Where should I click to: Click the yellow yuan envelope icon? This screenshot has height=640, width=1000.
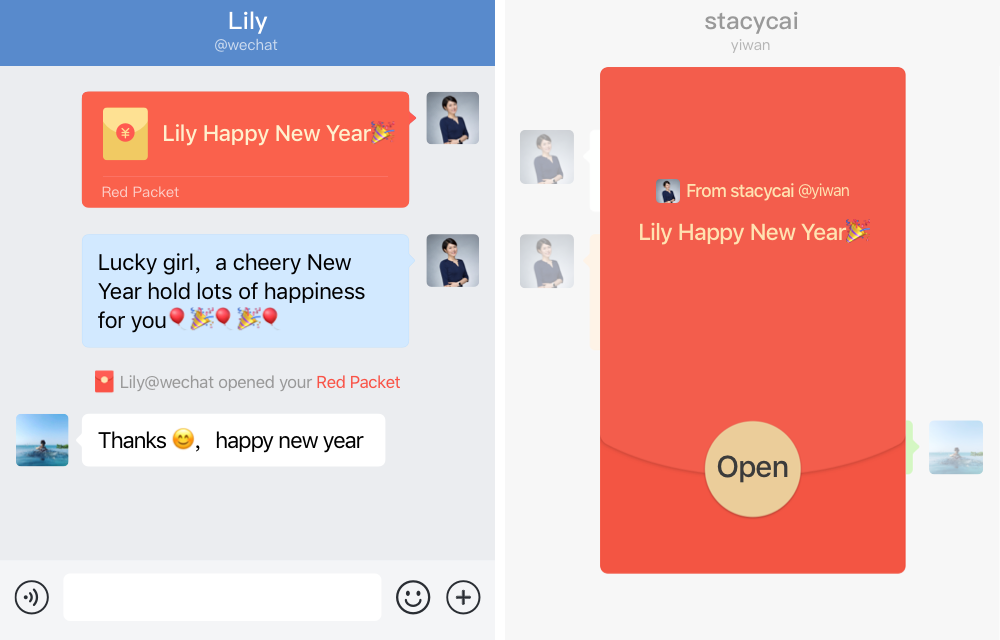(x=126, y=133)
